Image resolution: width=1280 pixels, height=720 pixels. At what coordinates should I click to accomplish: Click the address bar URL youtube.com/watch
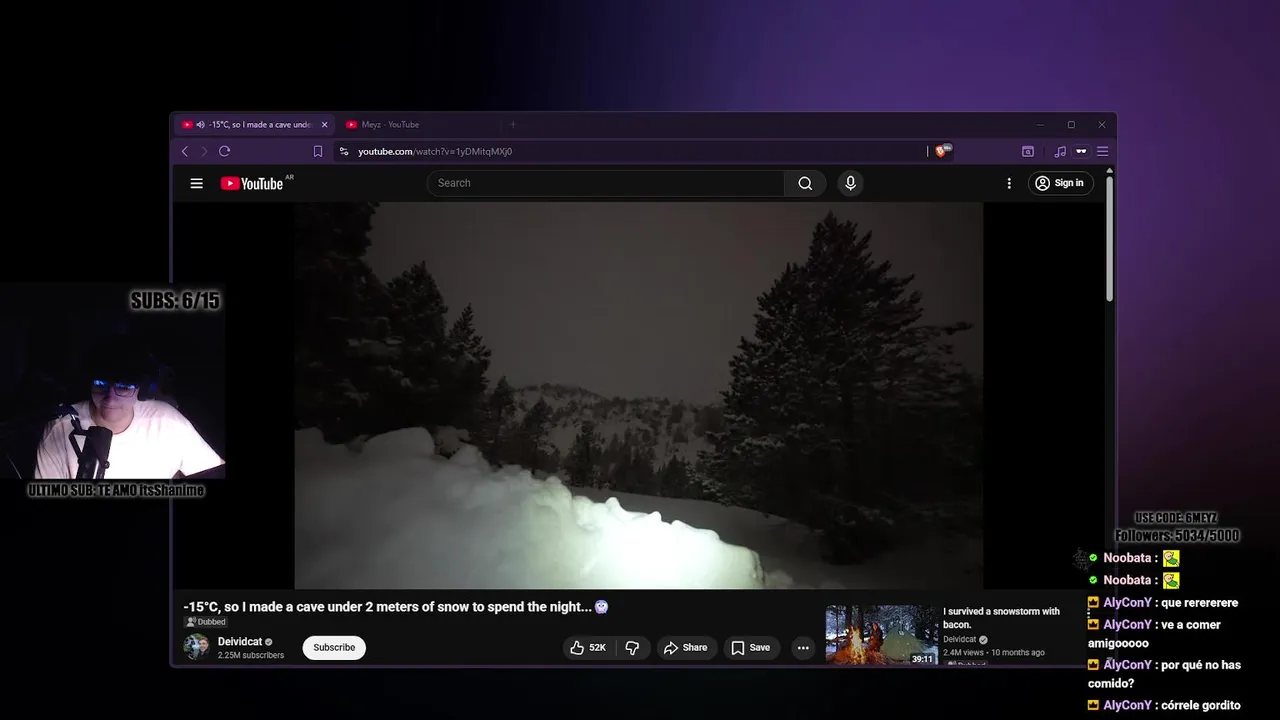pyautogui.click(x=435, y=151)
